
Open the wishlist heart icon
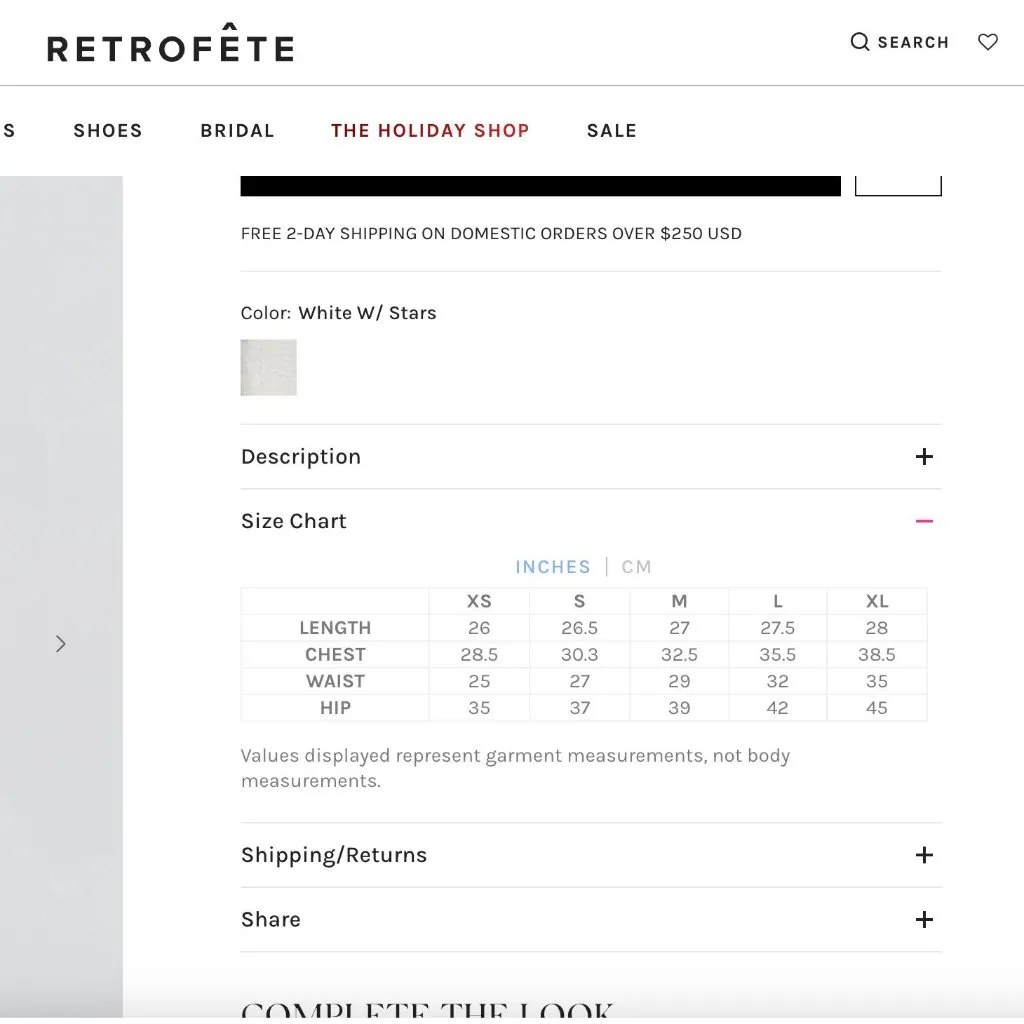tap(988, 42)
